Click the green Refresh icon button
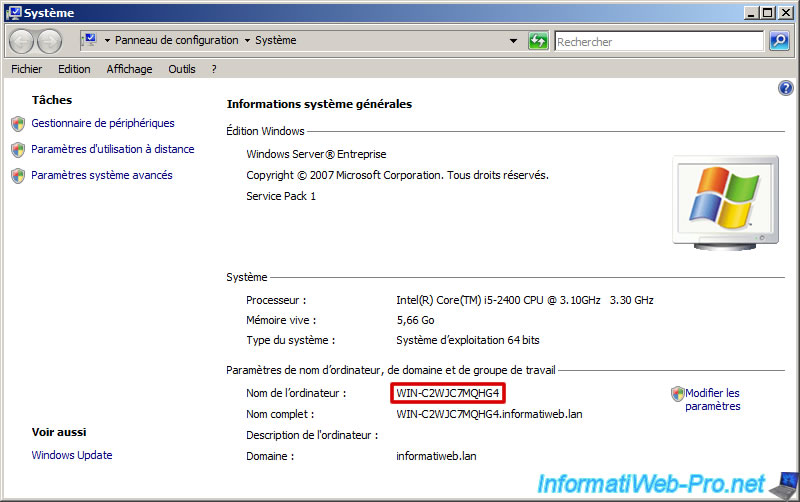 (538, 40)
